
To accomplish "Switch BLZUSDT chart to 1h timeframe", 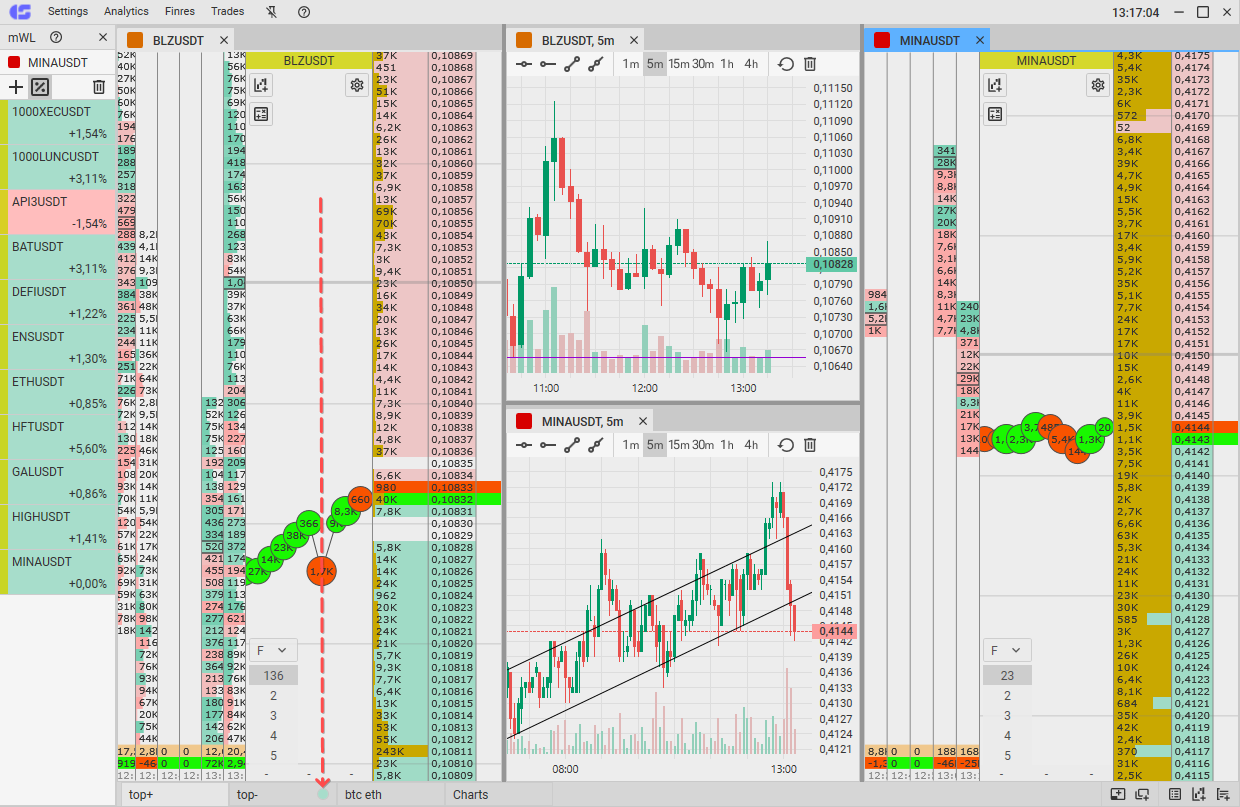I will pyautogui.click(x=727, y=64).
